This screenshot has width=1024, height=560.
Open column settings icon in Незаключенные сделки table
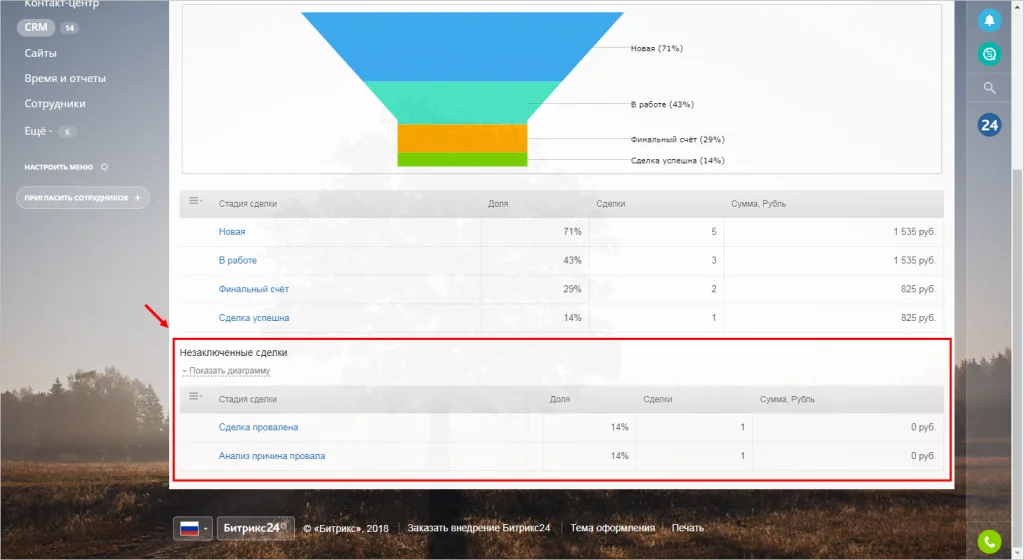click(195, 396)
